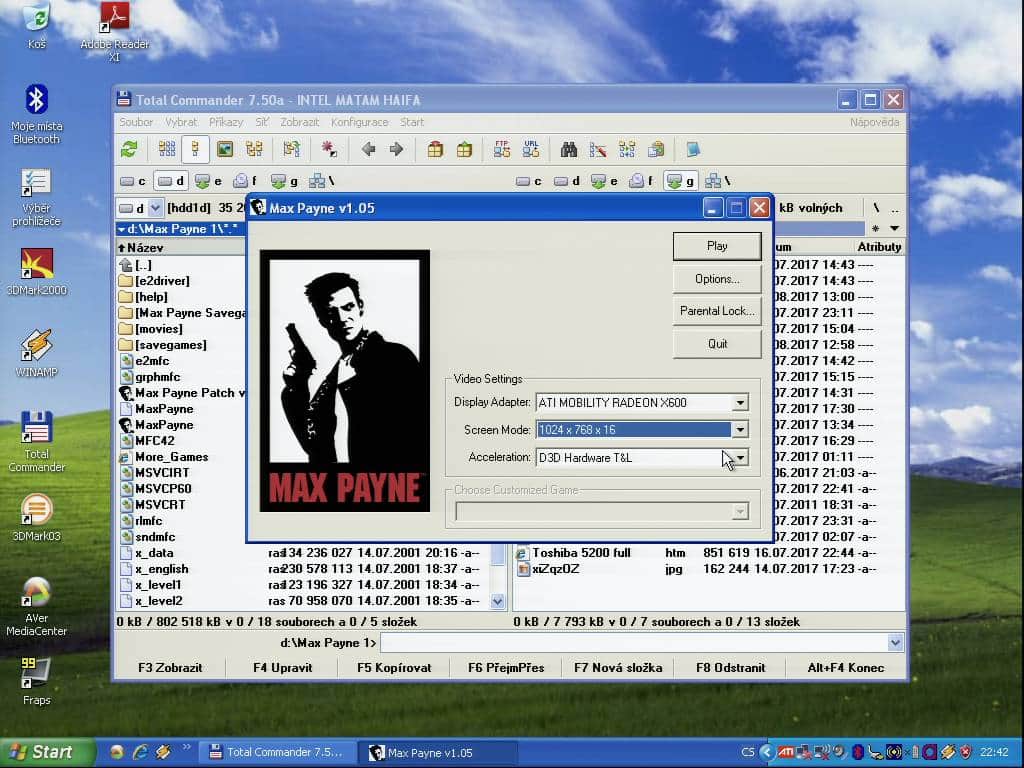This screenshot has width=1024, height=768.
Task: Click the Parental Lock... button
Action: (x=717, y=311)
